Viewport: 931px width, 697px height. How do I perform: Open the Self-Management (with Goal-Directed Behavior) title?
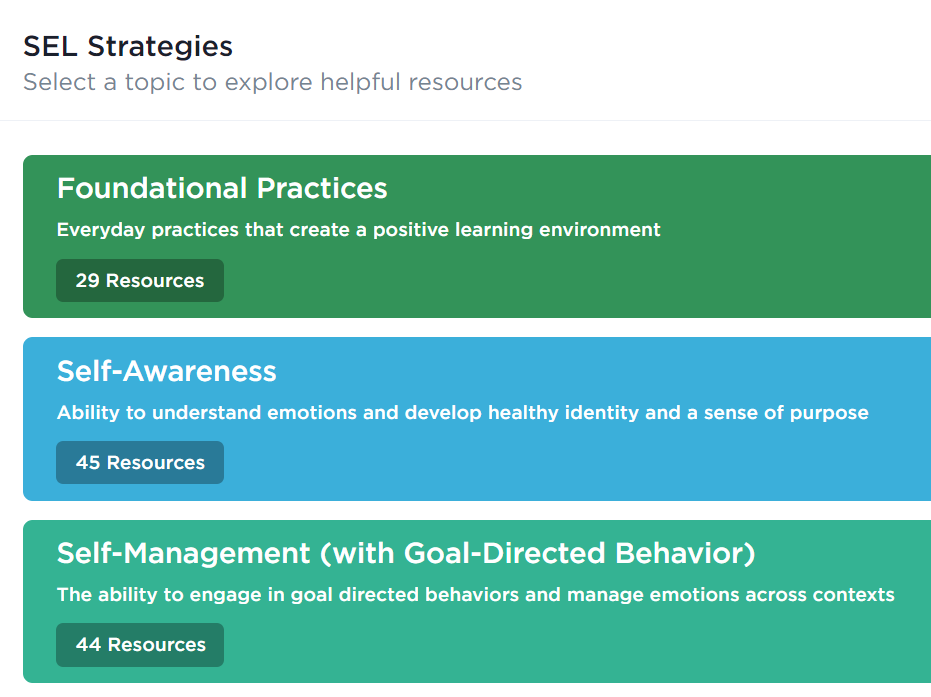(405, 553)
